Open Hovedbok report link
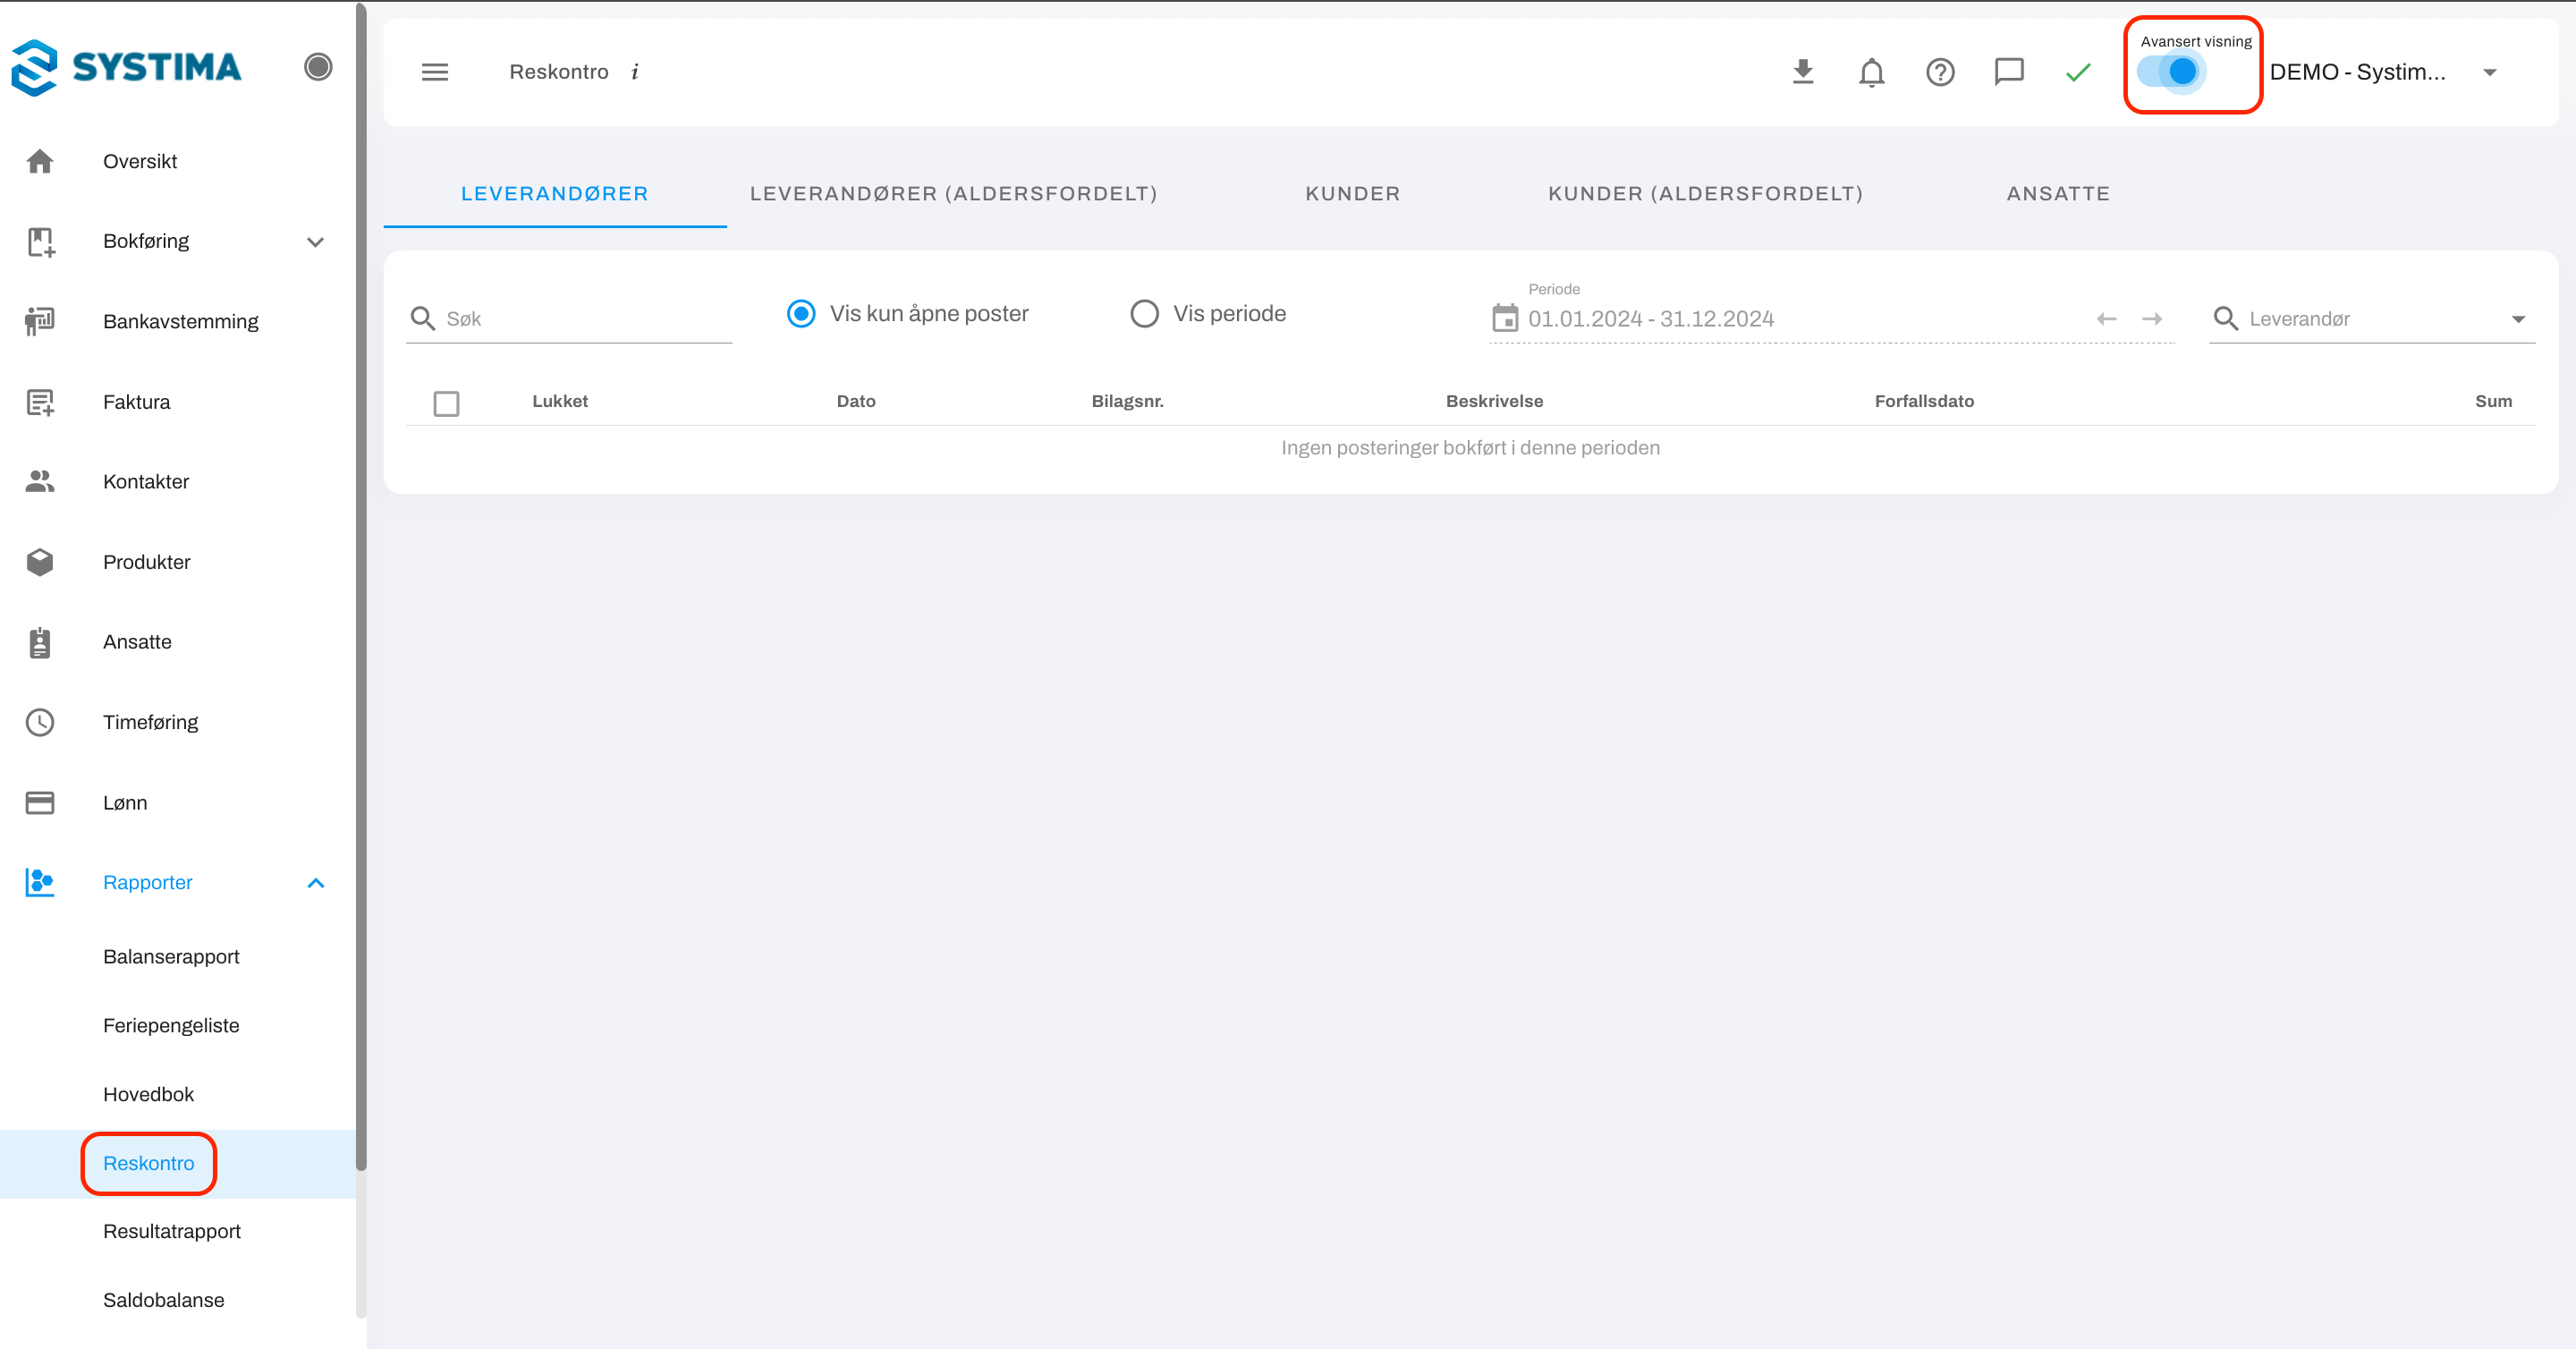This screenshot has height=1349, width=2576. click(x=148, y=1094)
